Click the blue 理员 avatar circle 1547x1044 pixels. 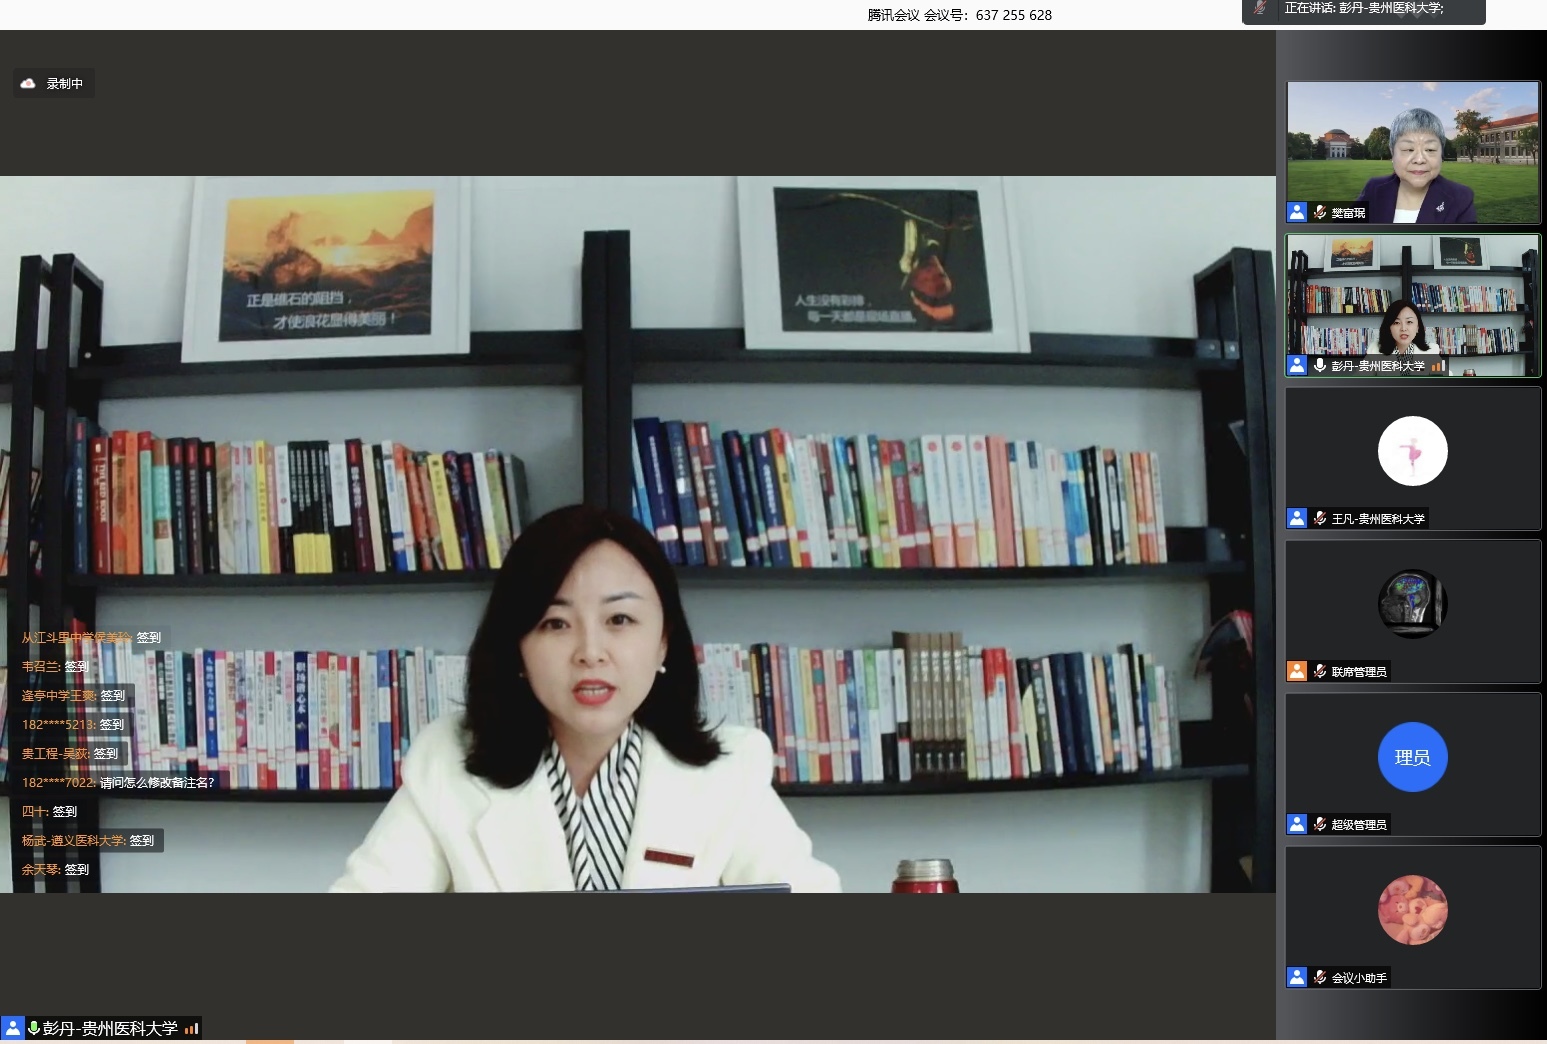pos(1412,757)
